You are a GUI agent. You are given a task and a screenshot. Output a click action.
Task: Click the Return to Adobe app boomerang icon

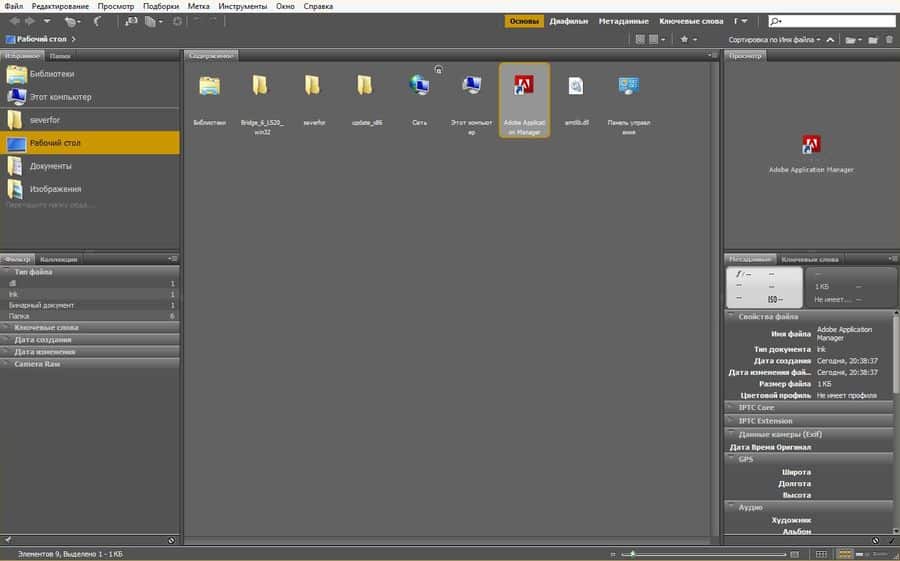click(98, 21)
